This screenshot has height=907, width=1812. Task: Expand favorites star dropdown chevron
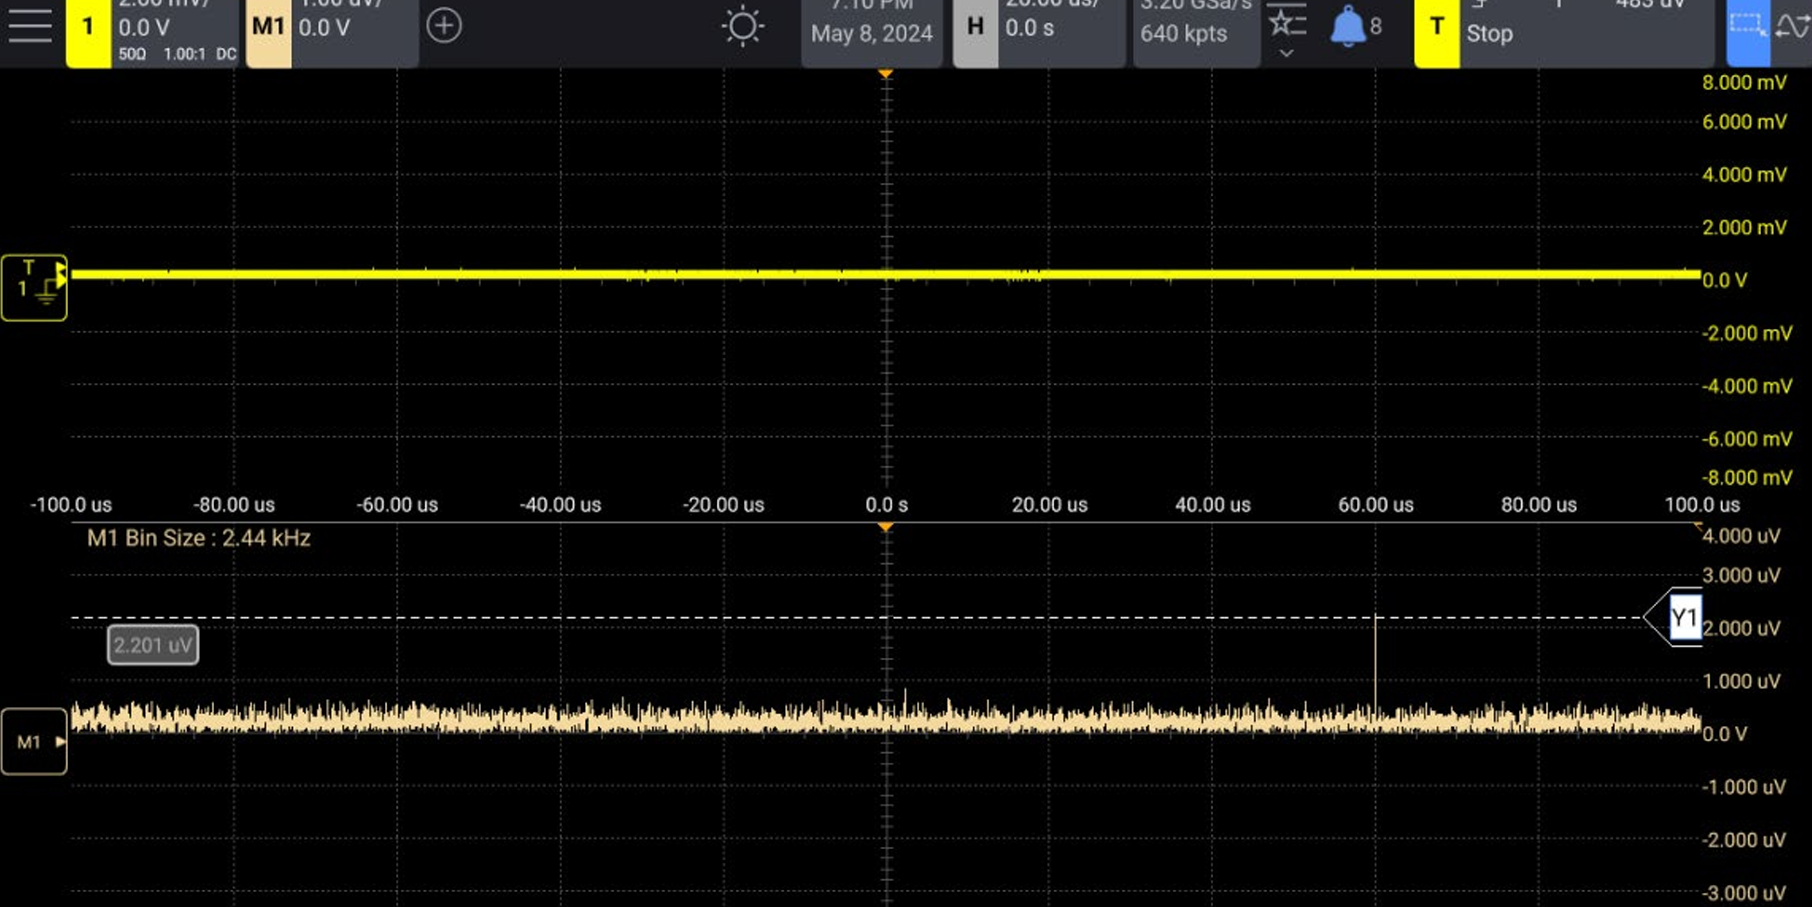click(x=1286, y=53)
